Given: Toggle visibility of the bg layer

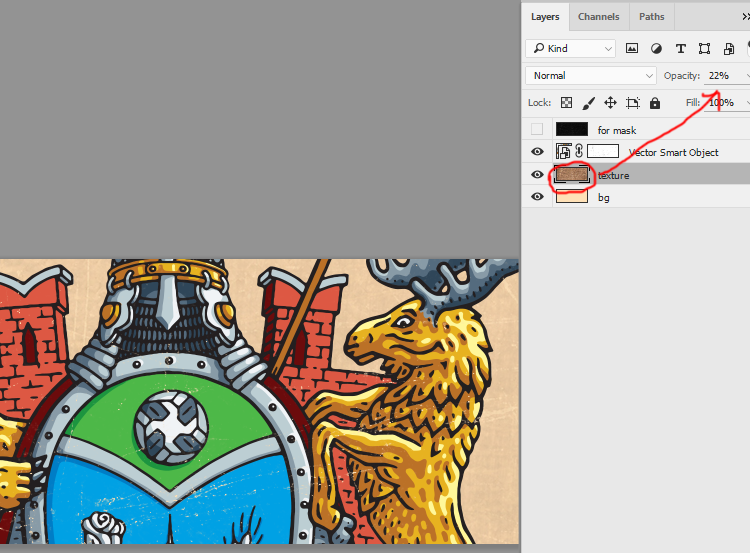Looking at the screenshot, I should [x=537, y=197].
